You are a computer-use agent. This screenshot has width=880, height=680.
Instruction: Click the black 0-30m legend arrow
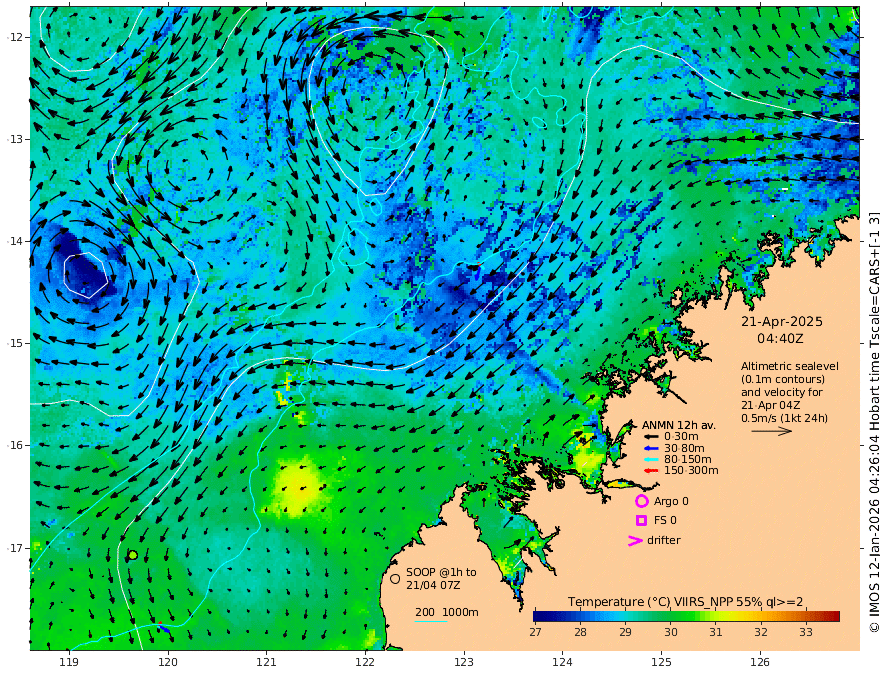point(650,437)
